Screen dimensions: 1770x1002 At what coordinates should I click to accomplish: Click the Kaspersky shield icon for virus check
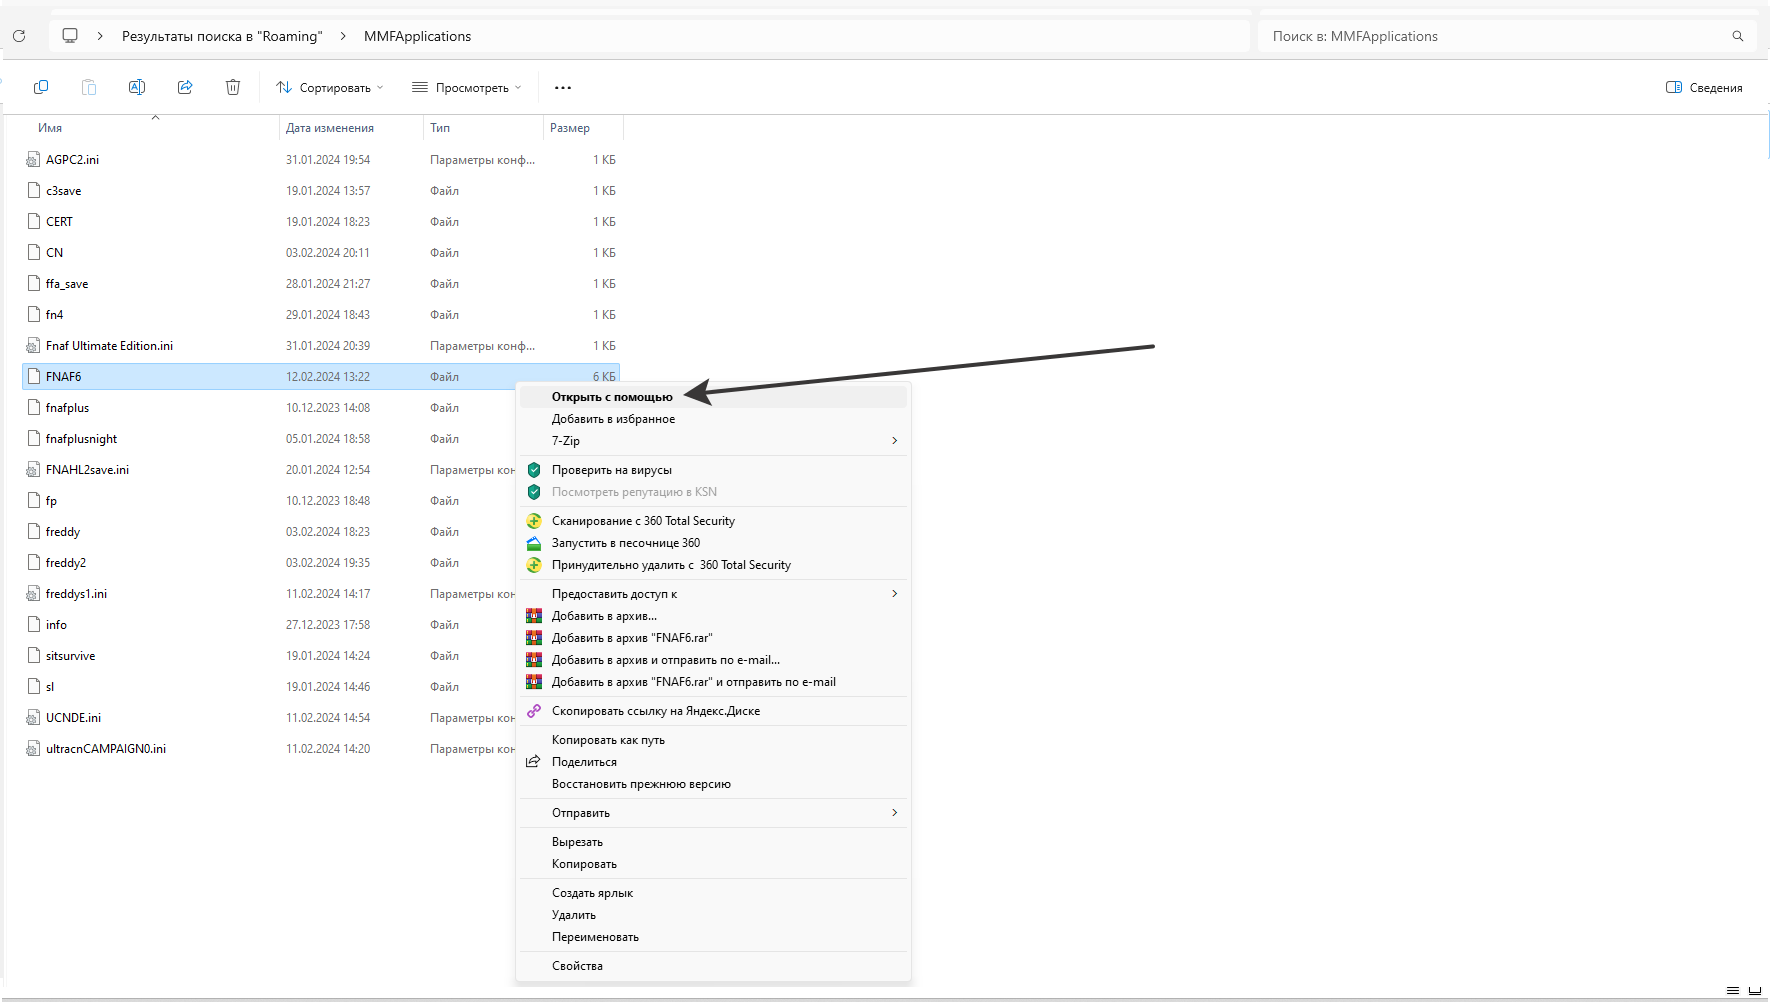coord(534,470)
